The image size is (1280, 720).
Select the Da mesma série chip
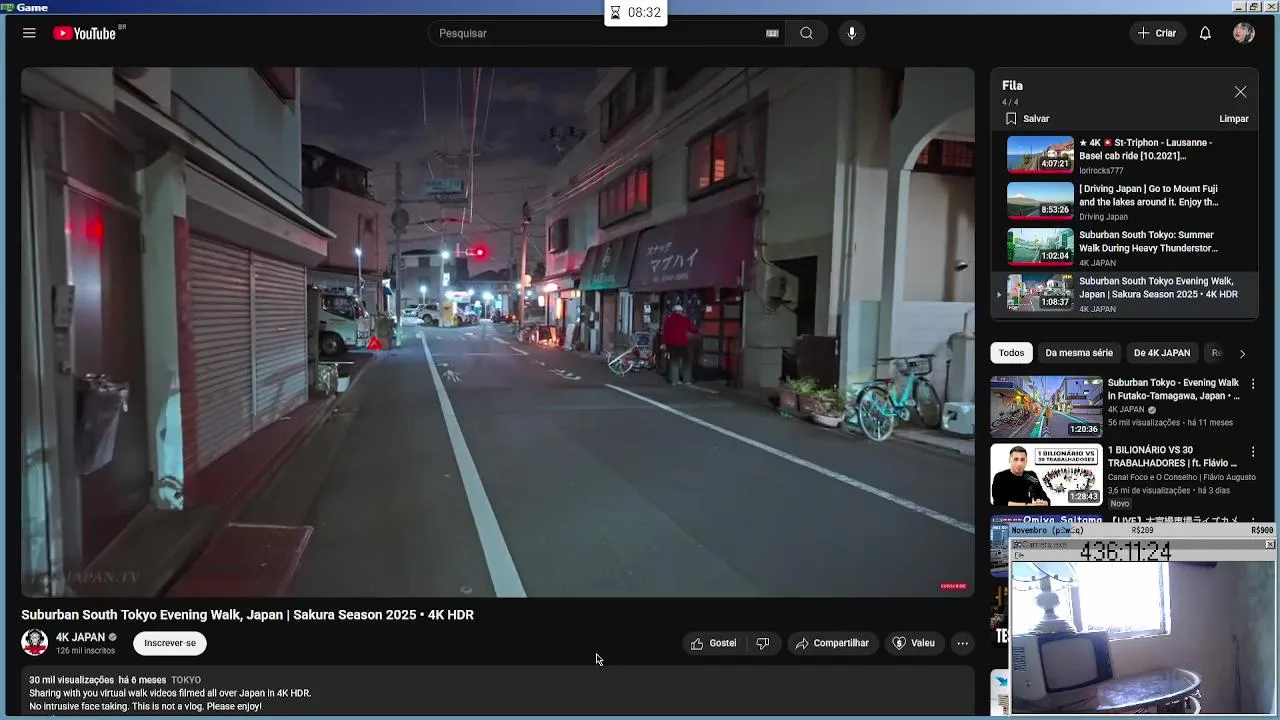click(1078, 353)
